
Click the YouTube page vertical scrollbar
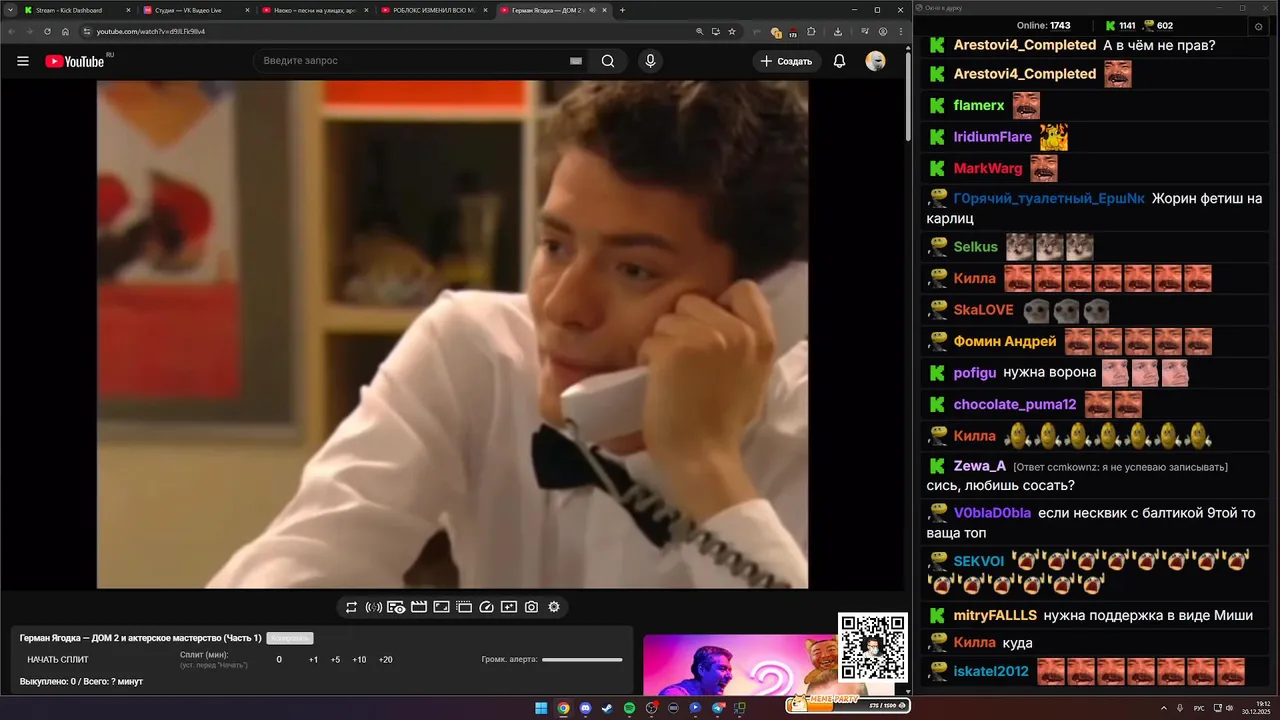907,95
